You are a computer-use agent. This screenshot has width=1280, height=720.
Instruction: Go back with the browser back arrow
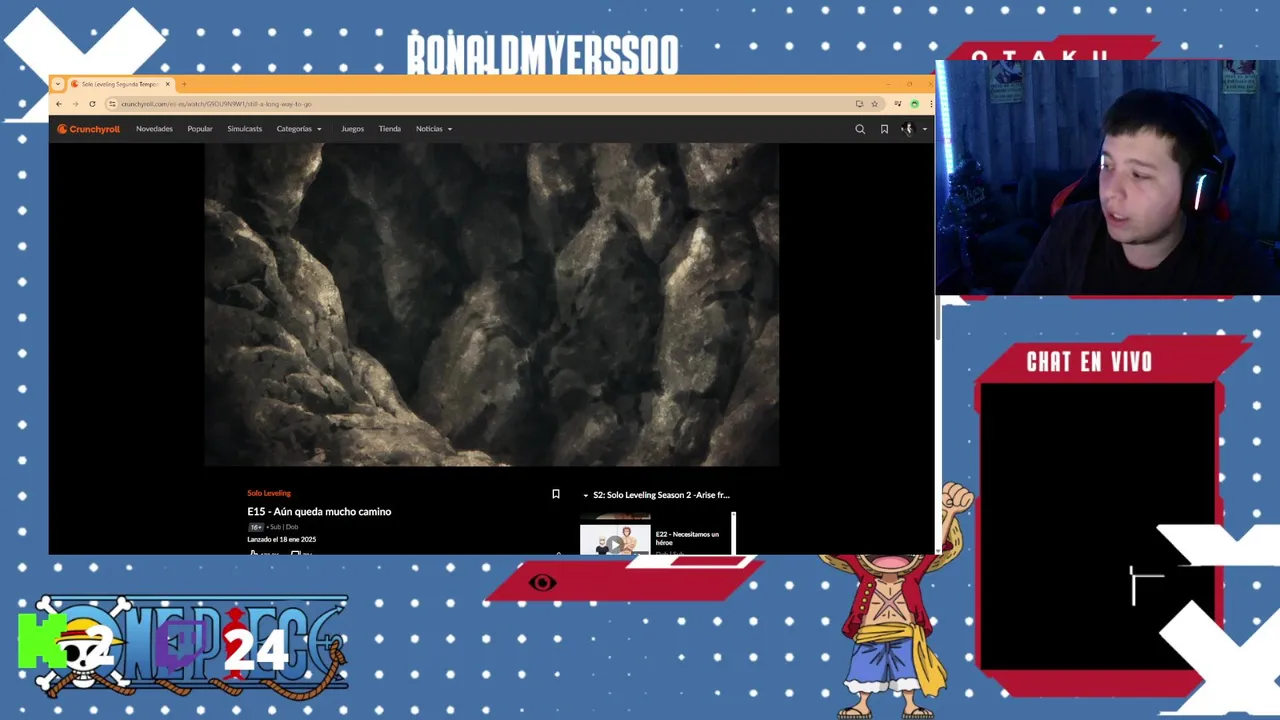(x=59, y=104)
